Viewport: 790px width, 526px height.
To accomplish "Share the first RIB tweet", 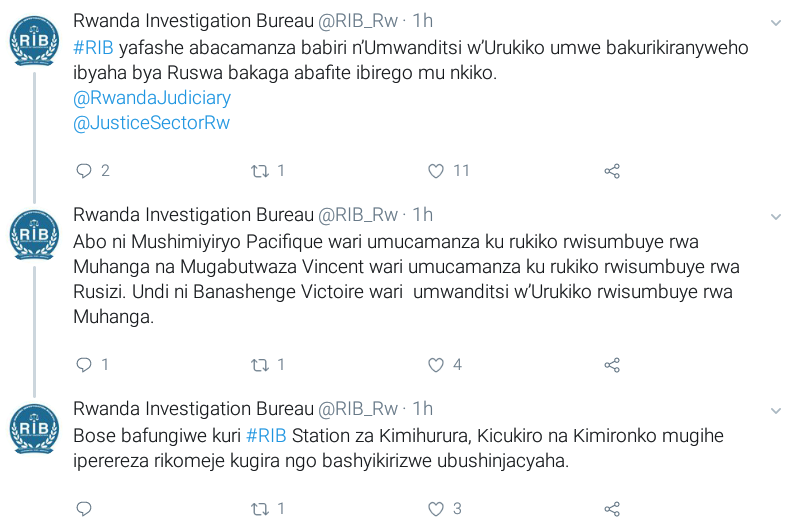I will (x=612, y=171).
